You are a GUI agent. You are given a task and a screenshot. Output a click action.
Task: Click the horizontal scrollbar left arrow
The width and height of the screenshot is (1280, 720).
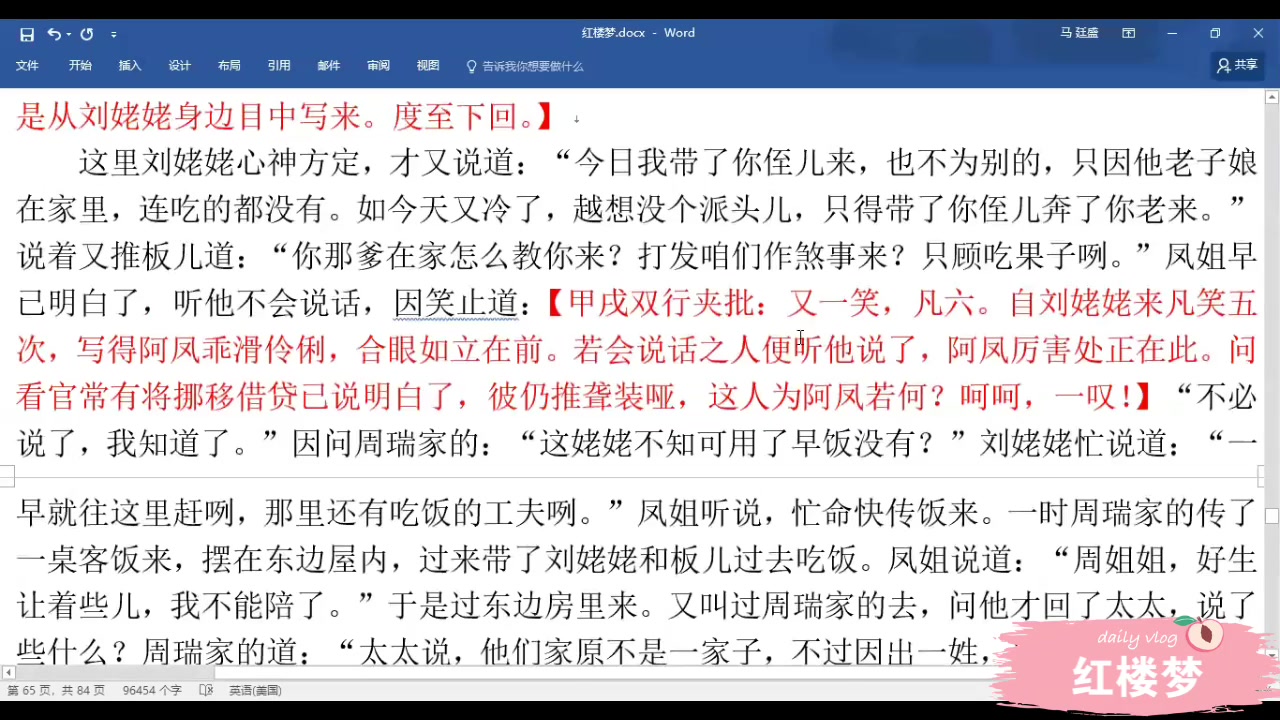point(9,673)
